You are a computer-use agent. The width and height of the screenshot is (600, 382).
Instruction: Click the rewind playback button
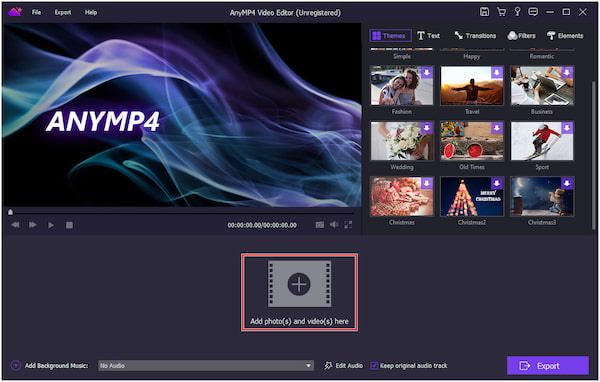coord(15,225)
